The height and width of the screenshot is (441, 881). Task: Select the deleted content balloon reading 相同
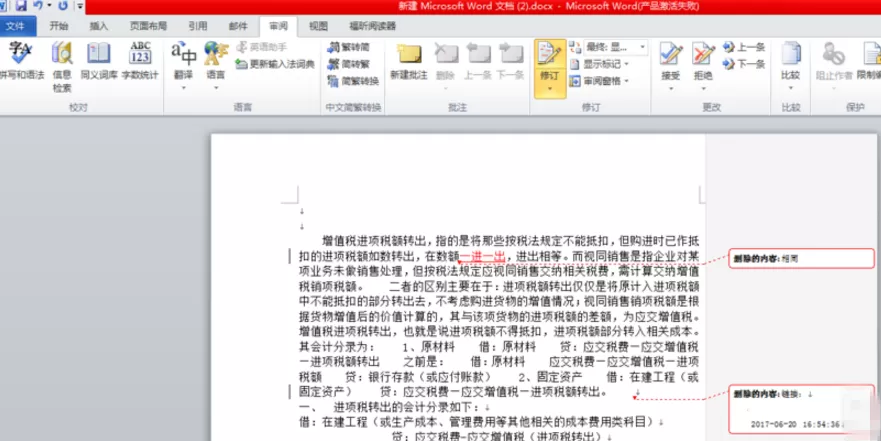801,259
